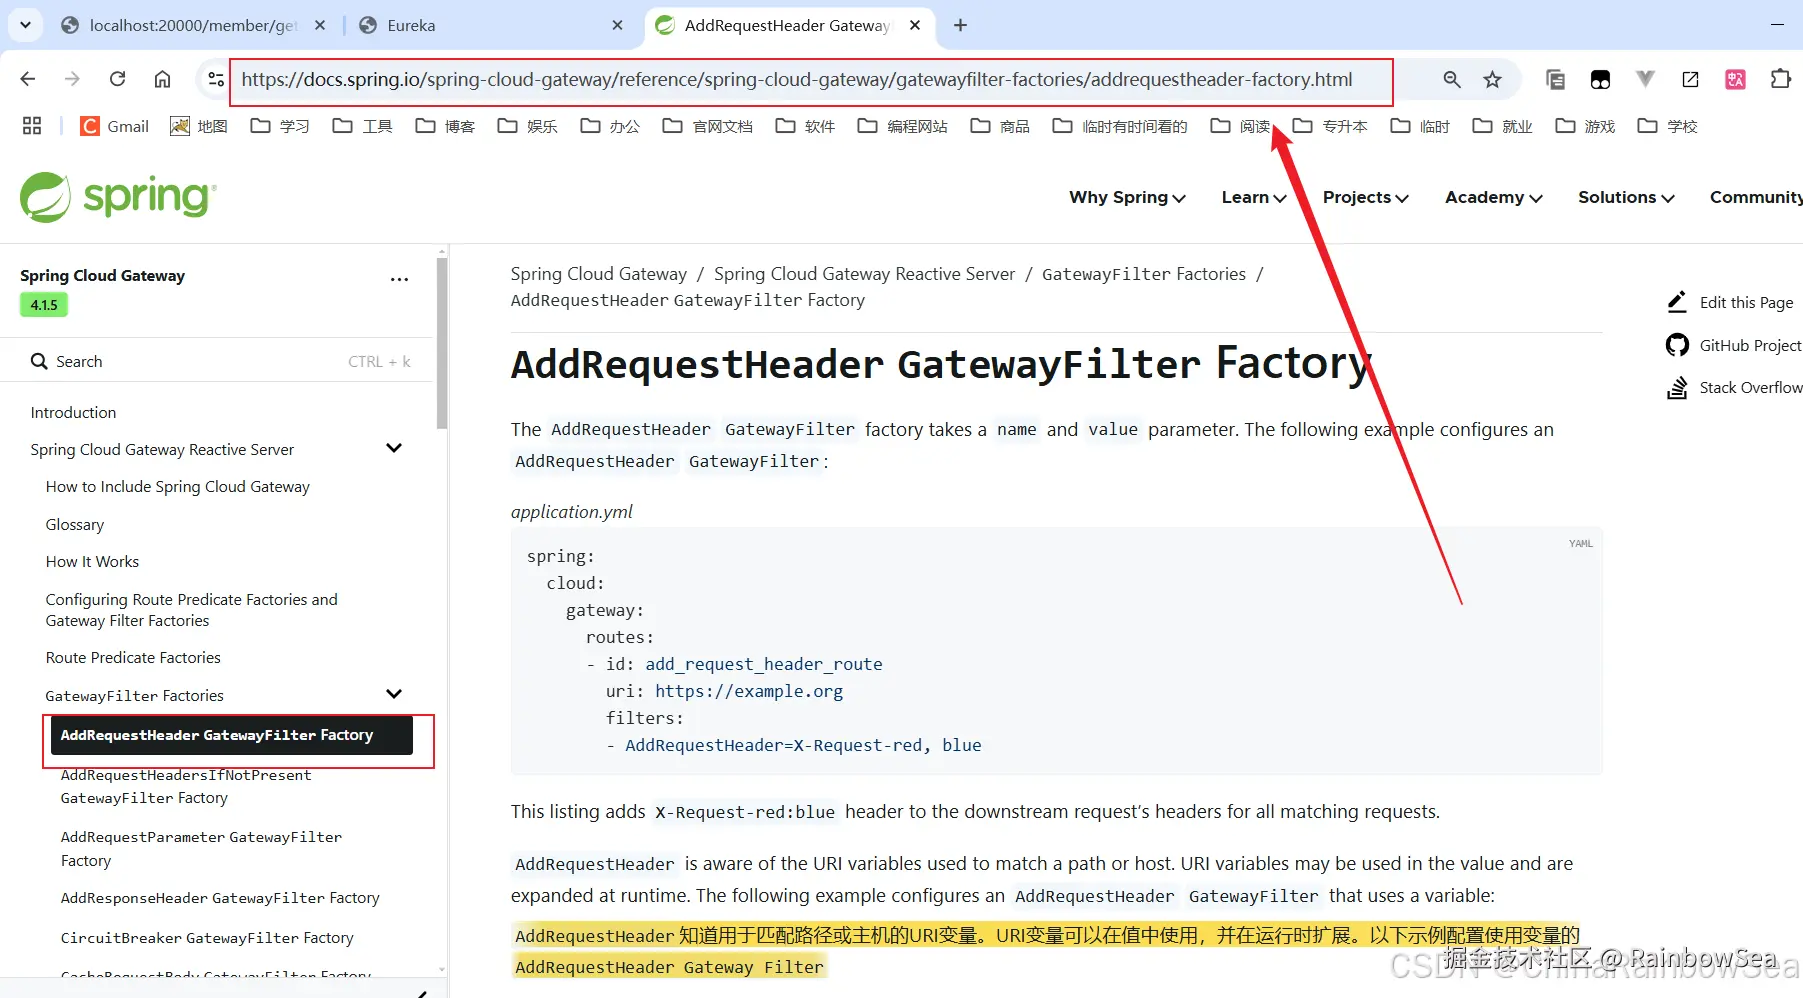Image resolution: width=1803 pixels, height=998 pixels.
Task: Open the Stack Overflow link
Action: 1735,387
